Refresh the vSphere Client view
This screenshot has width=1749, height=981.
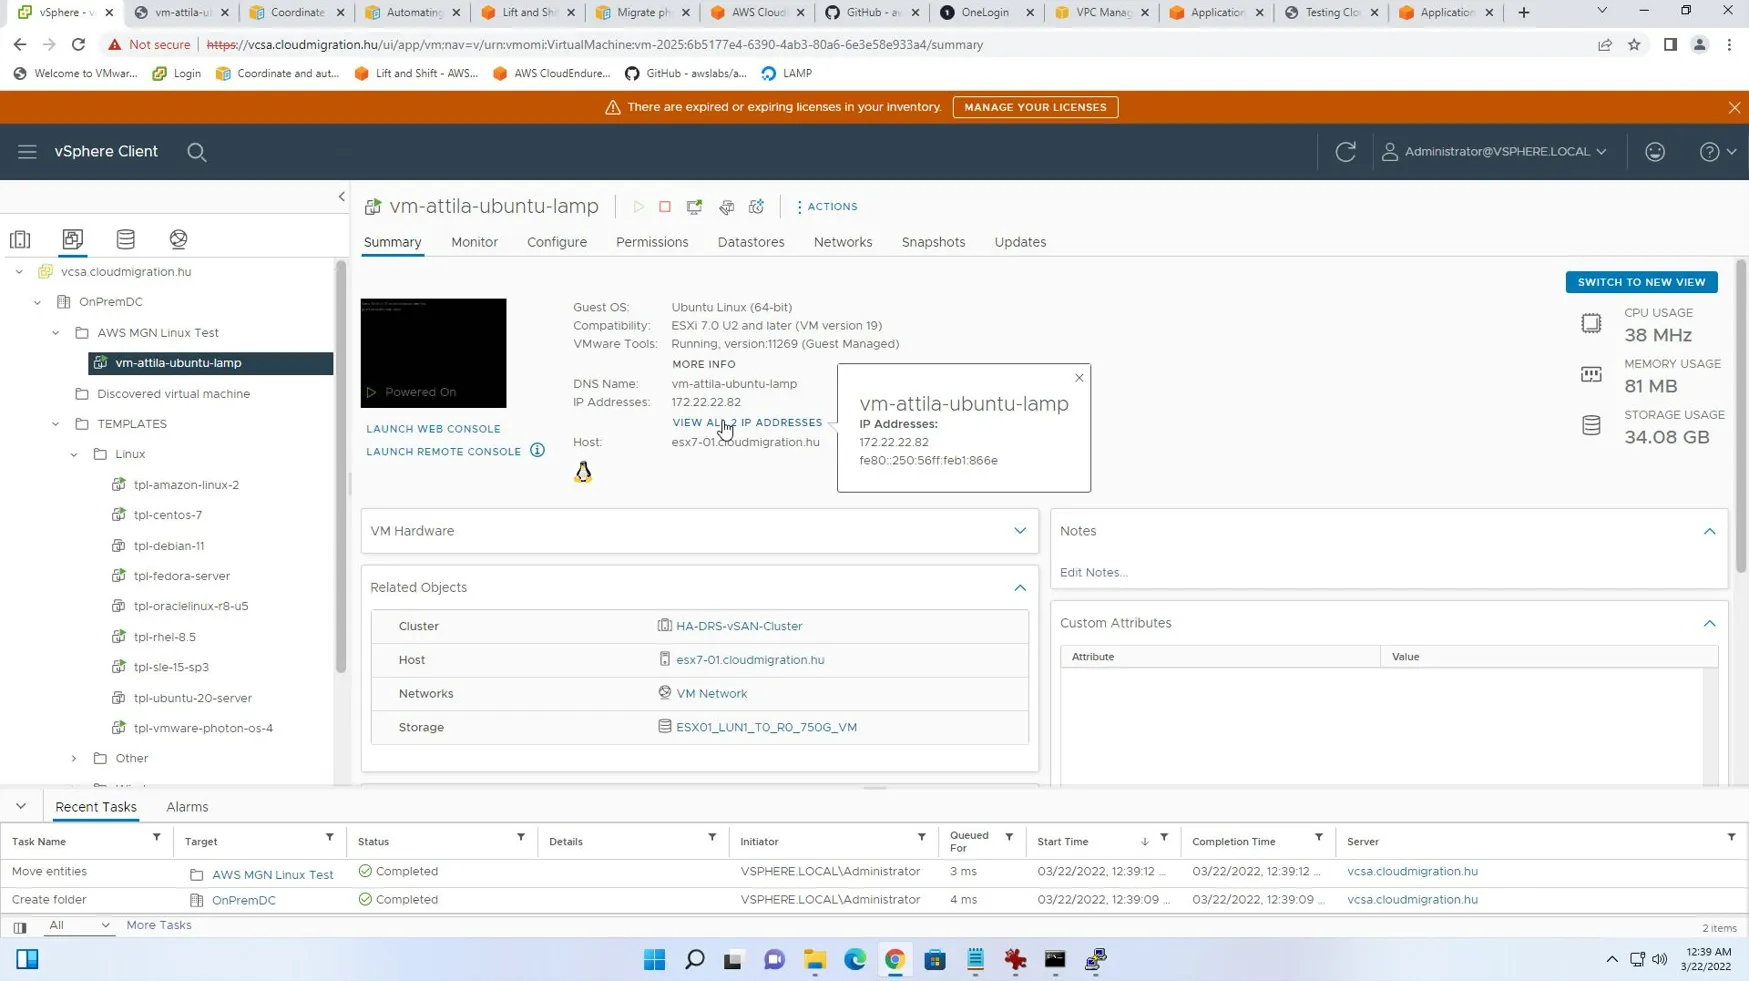pyautogui.click(x=1345, y=152)
